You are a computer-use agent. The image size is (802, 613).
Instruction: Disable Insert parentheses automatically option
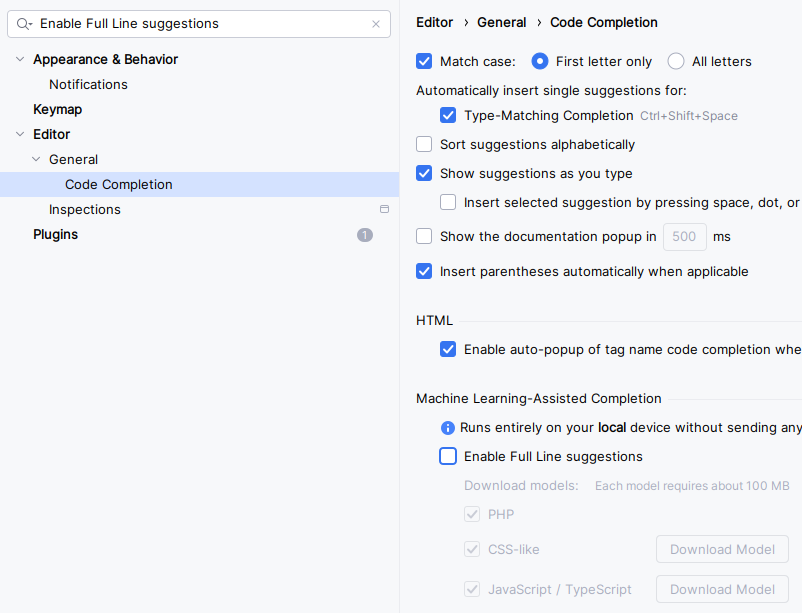click(x=424, y=272)
